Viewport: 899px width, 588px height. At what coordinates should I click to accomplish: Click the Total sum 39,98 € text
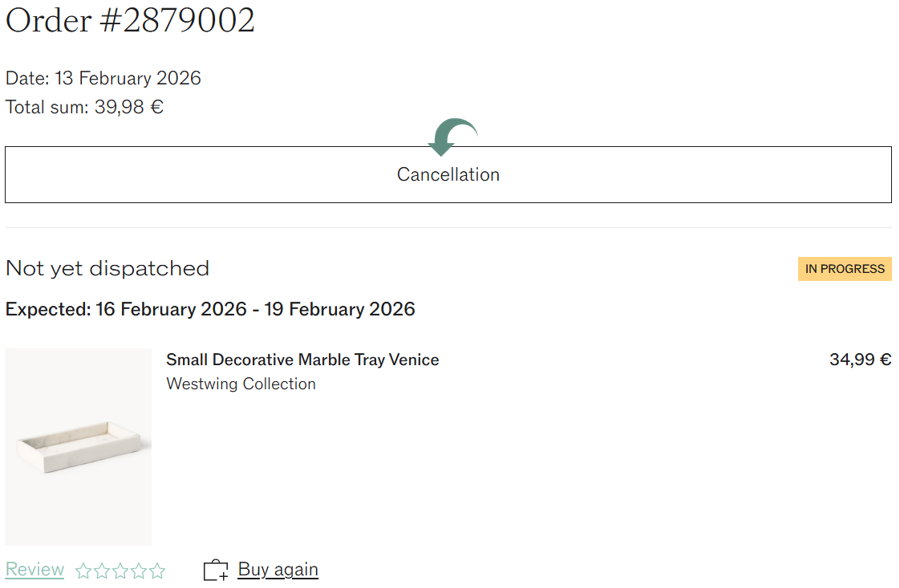coord(84,107)
